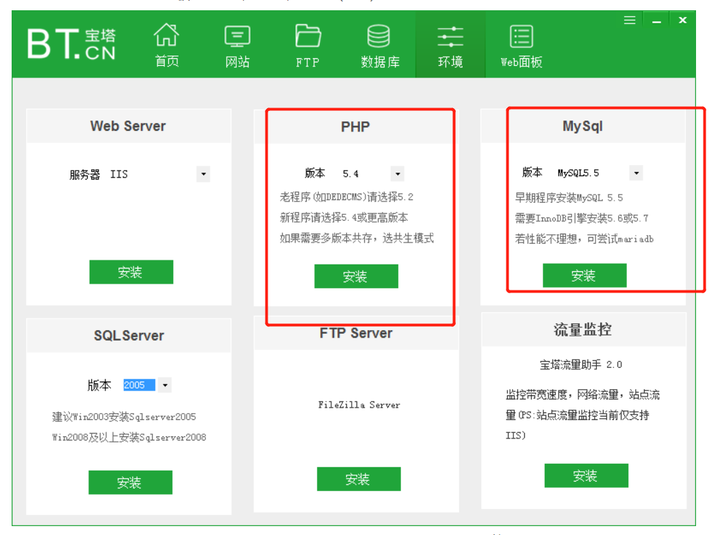The width and height of the screenshot is (720, 535).
Task: Click the FTP Server panel title
Action: (x=356, y=333)
